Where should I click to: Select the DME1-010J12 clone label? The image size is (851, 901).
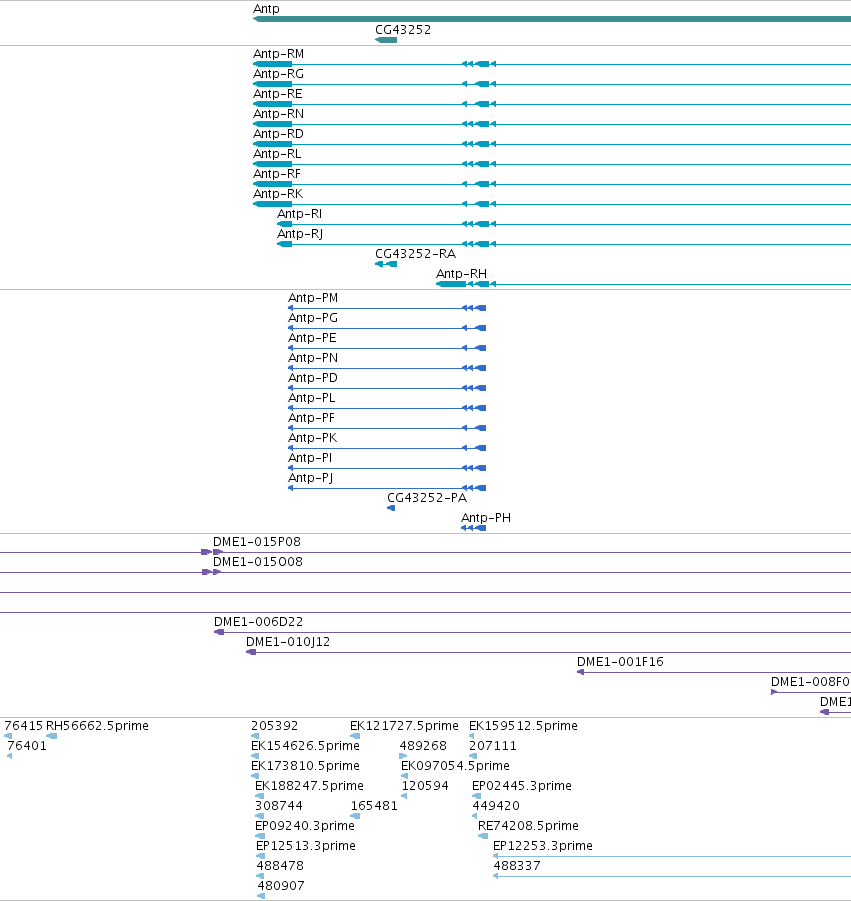tap(288, 642)
